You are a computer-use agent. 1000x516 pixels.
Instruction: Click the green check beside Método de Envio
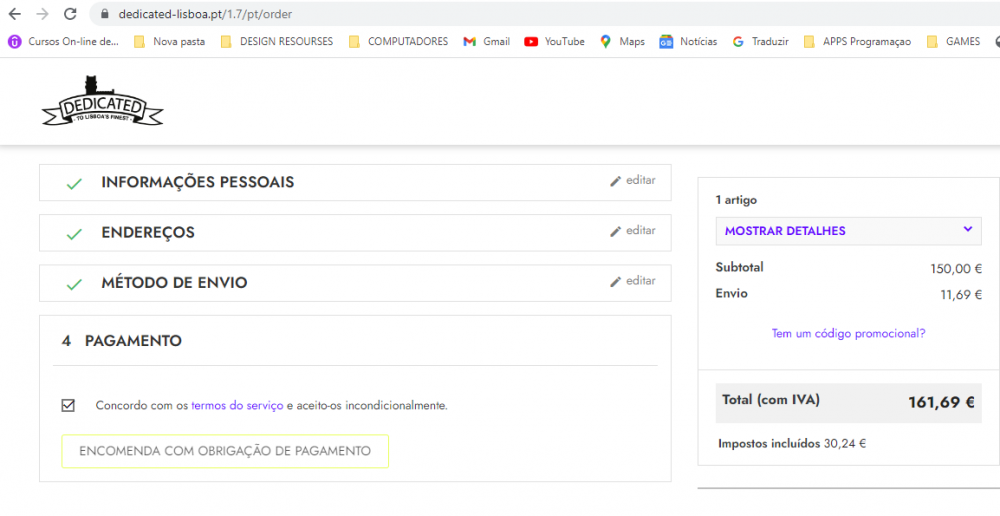point(74,284)
